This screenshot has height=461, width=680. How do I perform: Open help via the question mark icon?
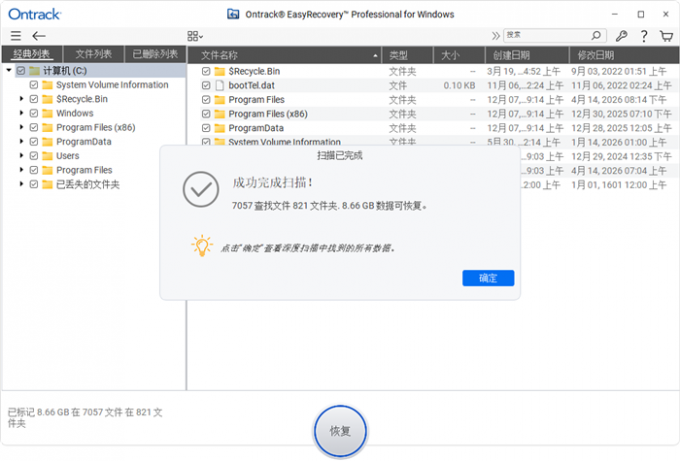coord(644,36)
